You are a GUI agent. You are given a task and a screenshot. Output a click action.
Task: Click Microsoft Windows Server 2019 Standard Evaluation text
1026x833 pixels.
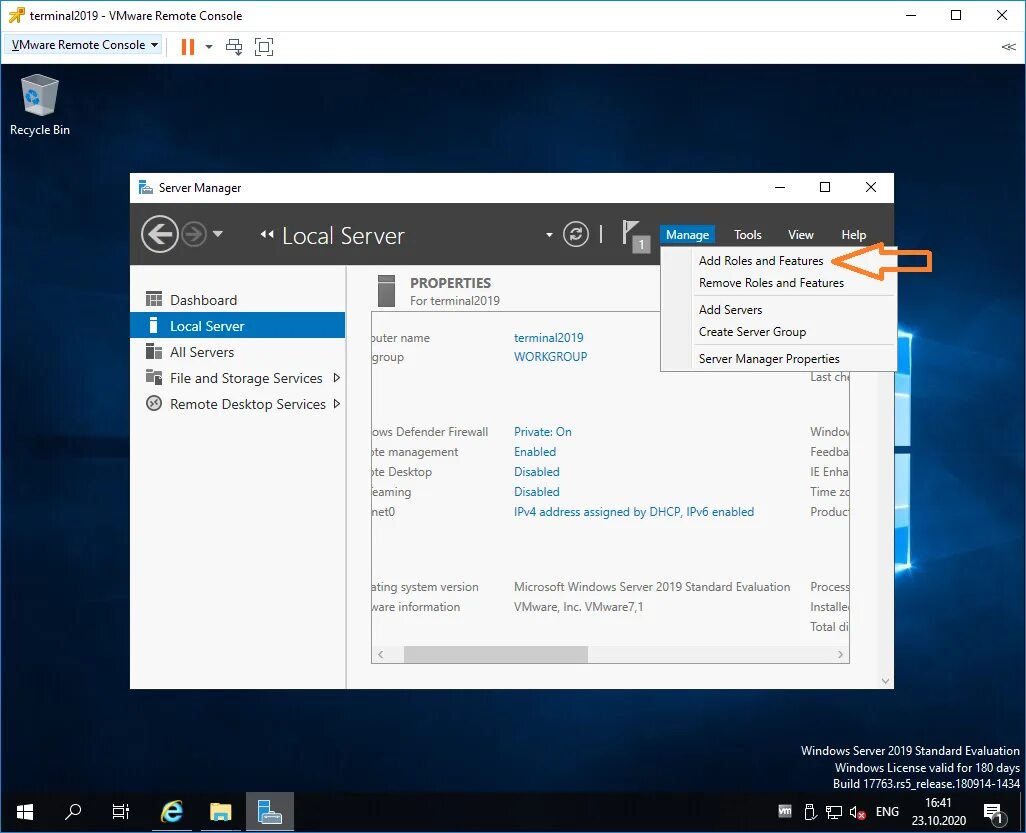pyautogui.click(x=652, y=586)
